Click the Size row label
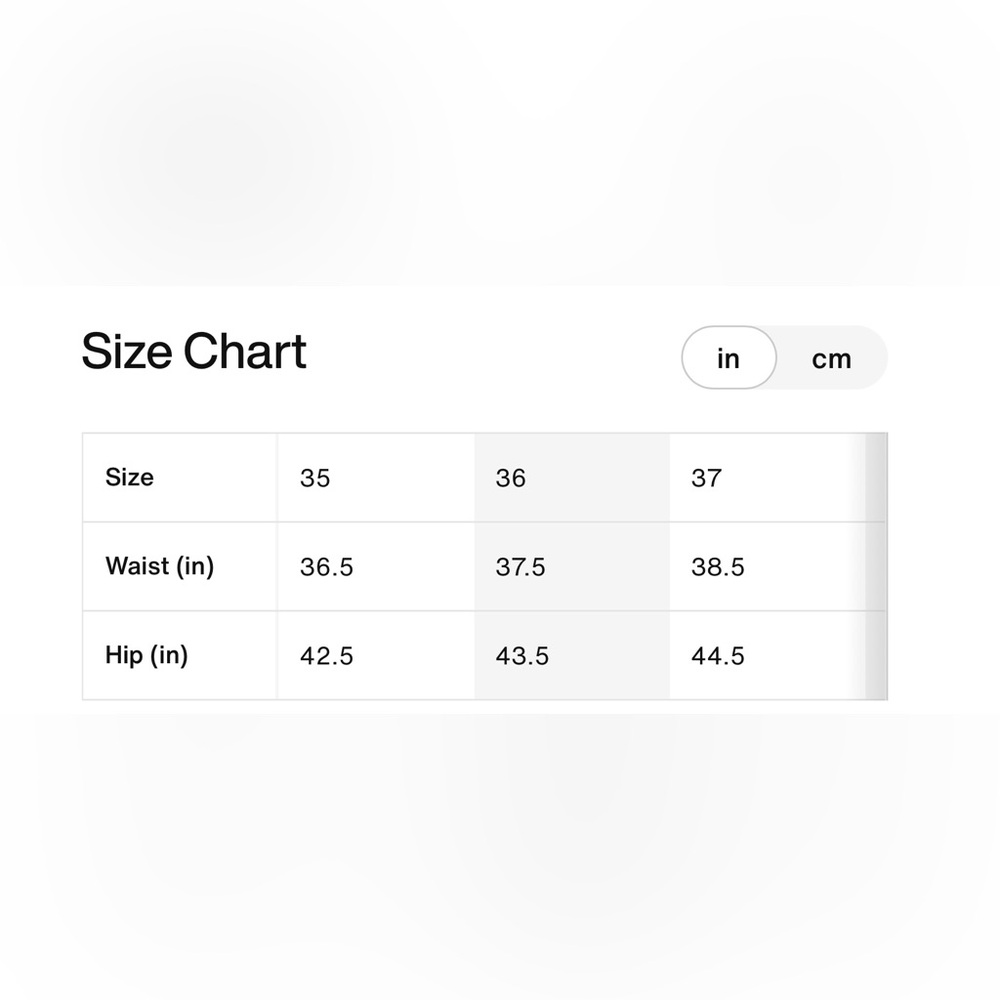This screenshot has width=1000, height=1000. coord(129,477)
